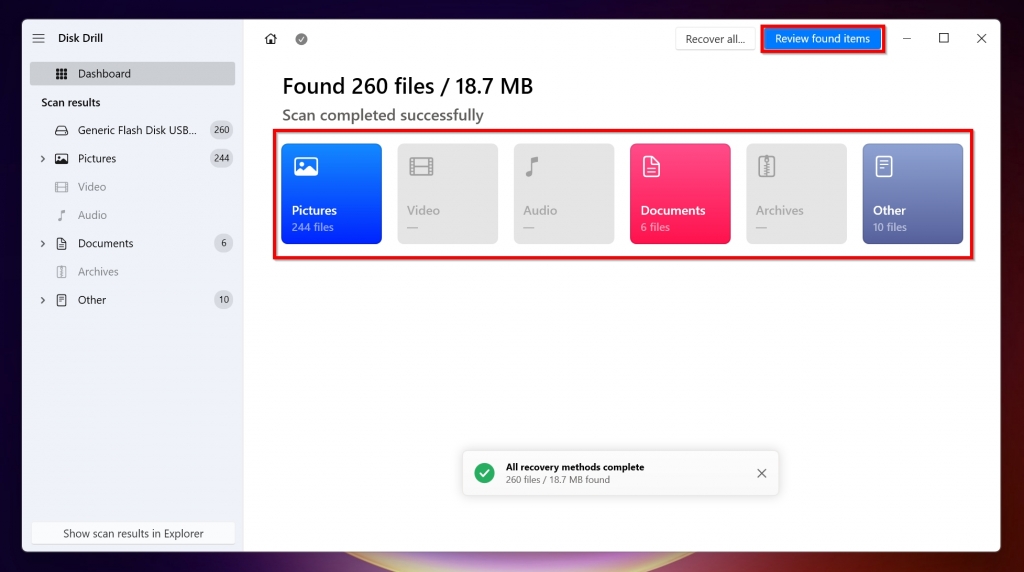Expand the Pictures tree node
Image resolution: width=1024 pixels, height=572 pixels.
[x=42, y=159]
